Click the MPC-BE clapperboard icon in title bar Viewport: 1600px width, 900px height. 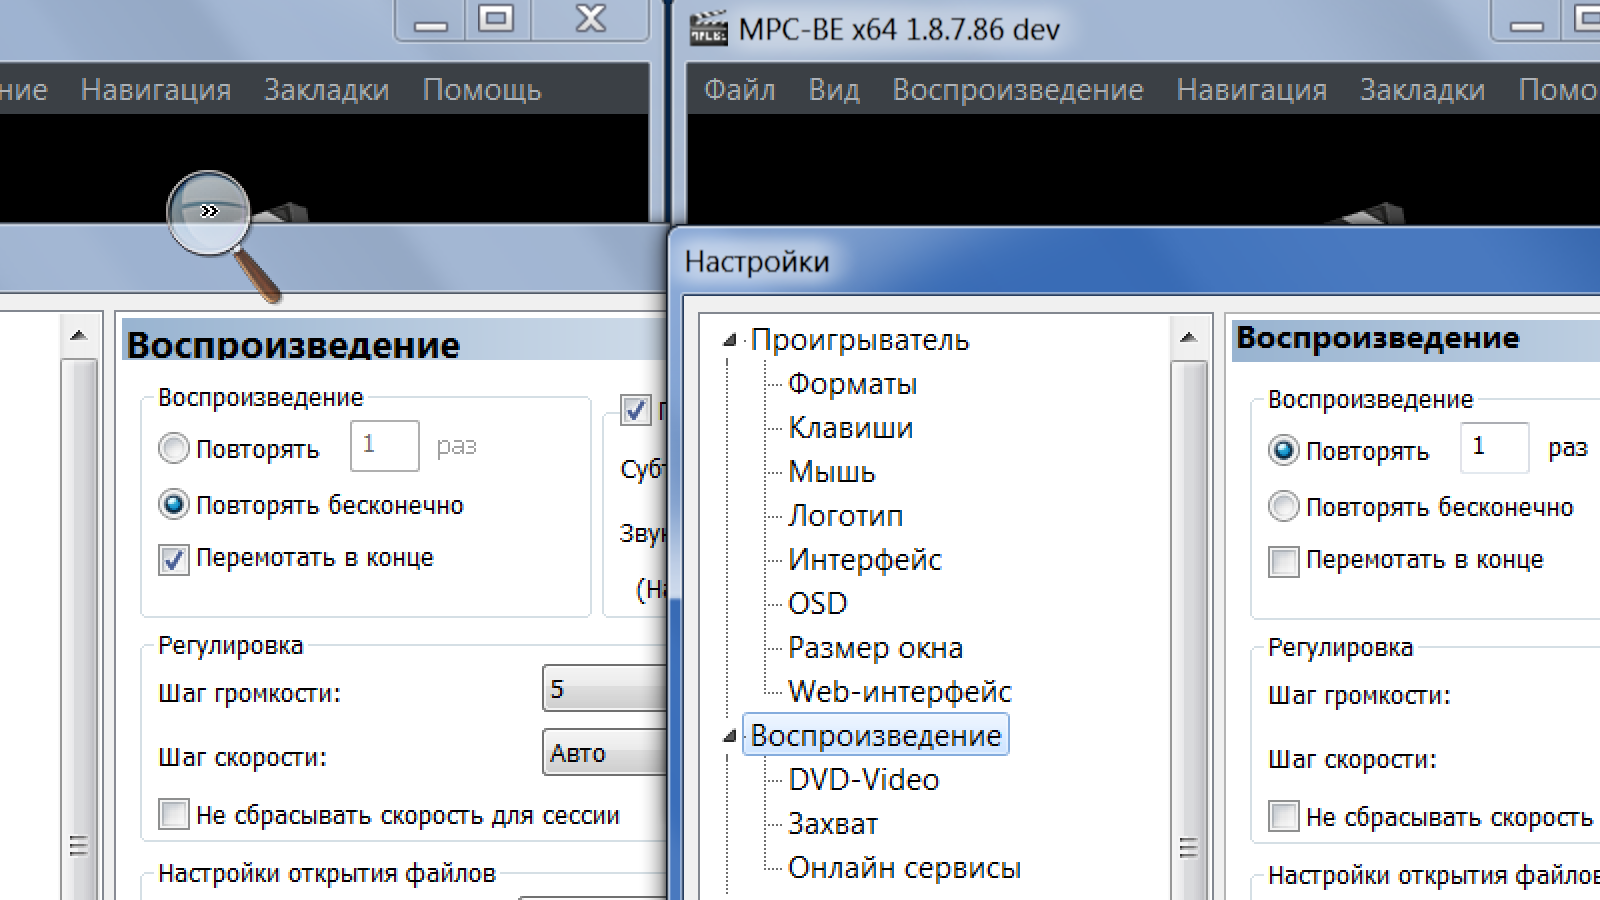(x=708, y=29)
